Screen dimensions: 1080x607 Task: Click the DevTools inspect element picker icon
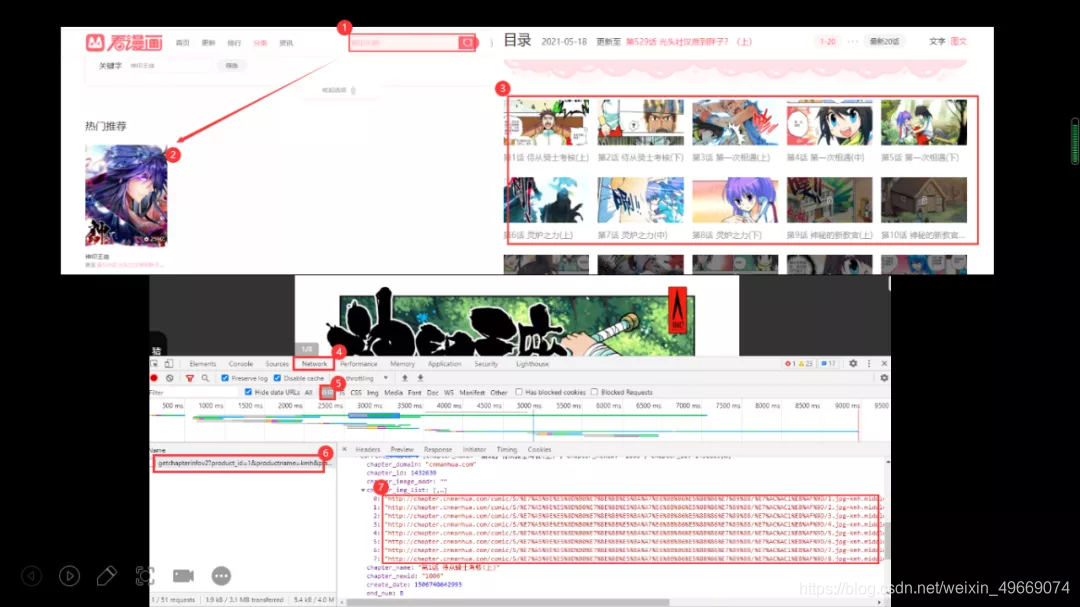(155, 364)
